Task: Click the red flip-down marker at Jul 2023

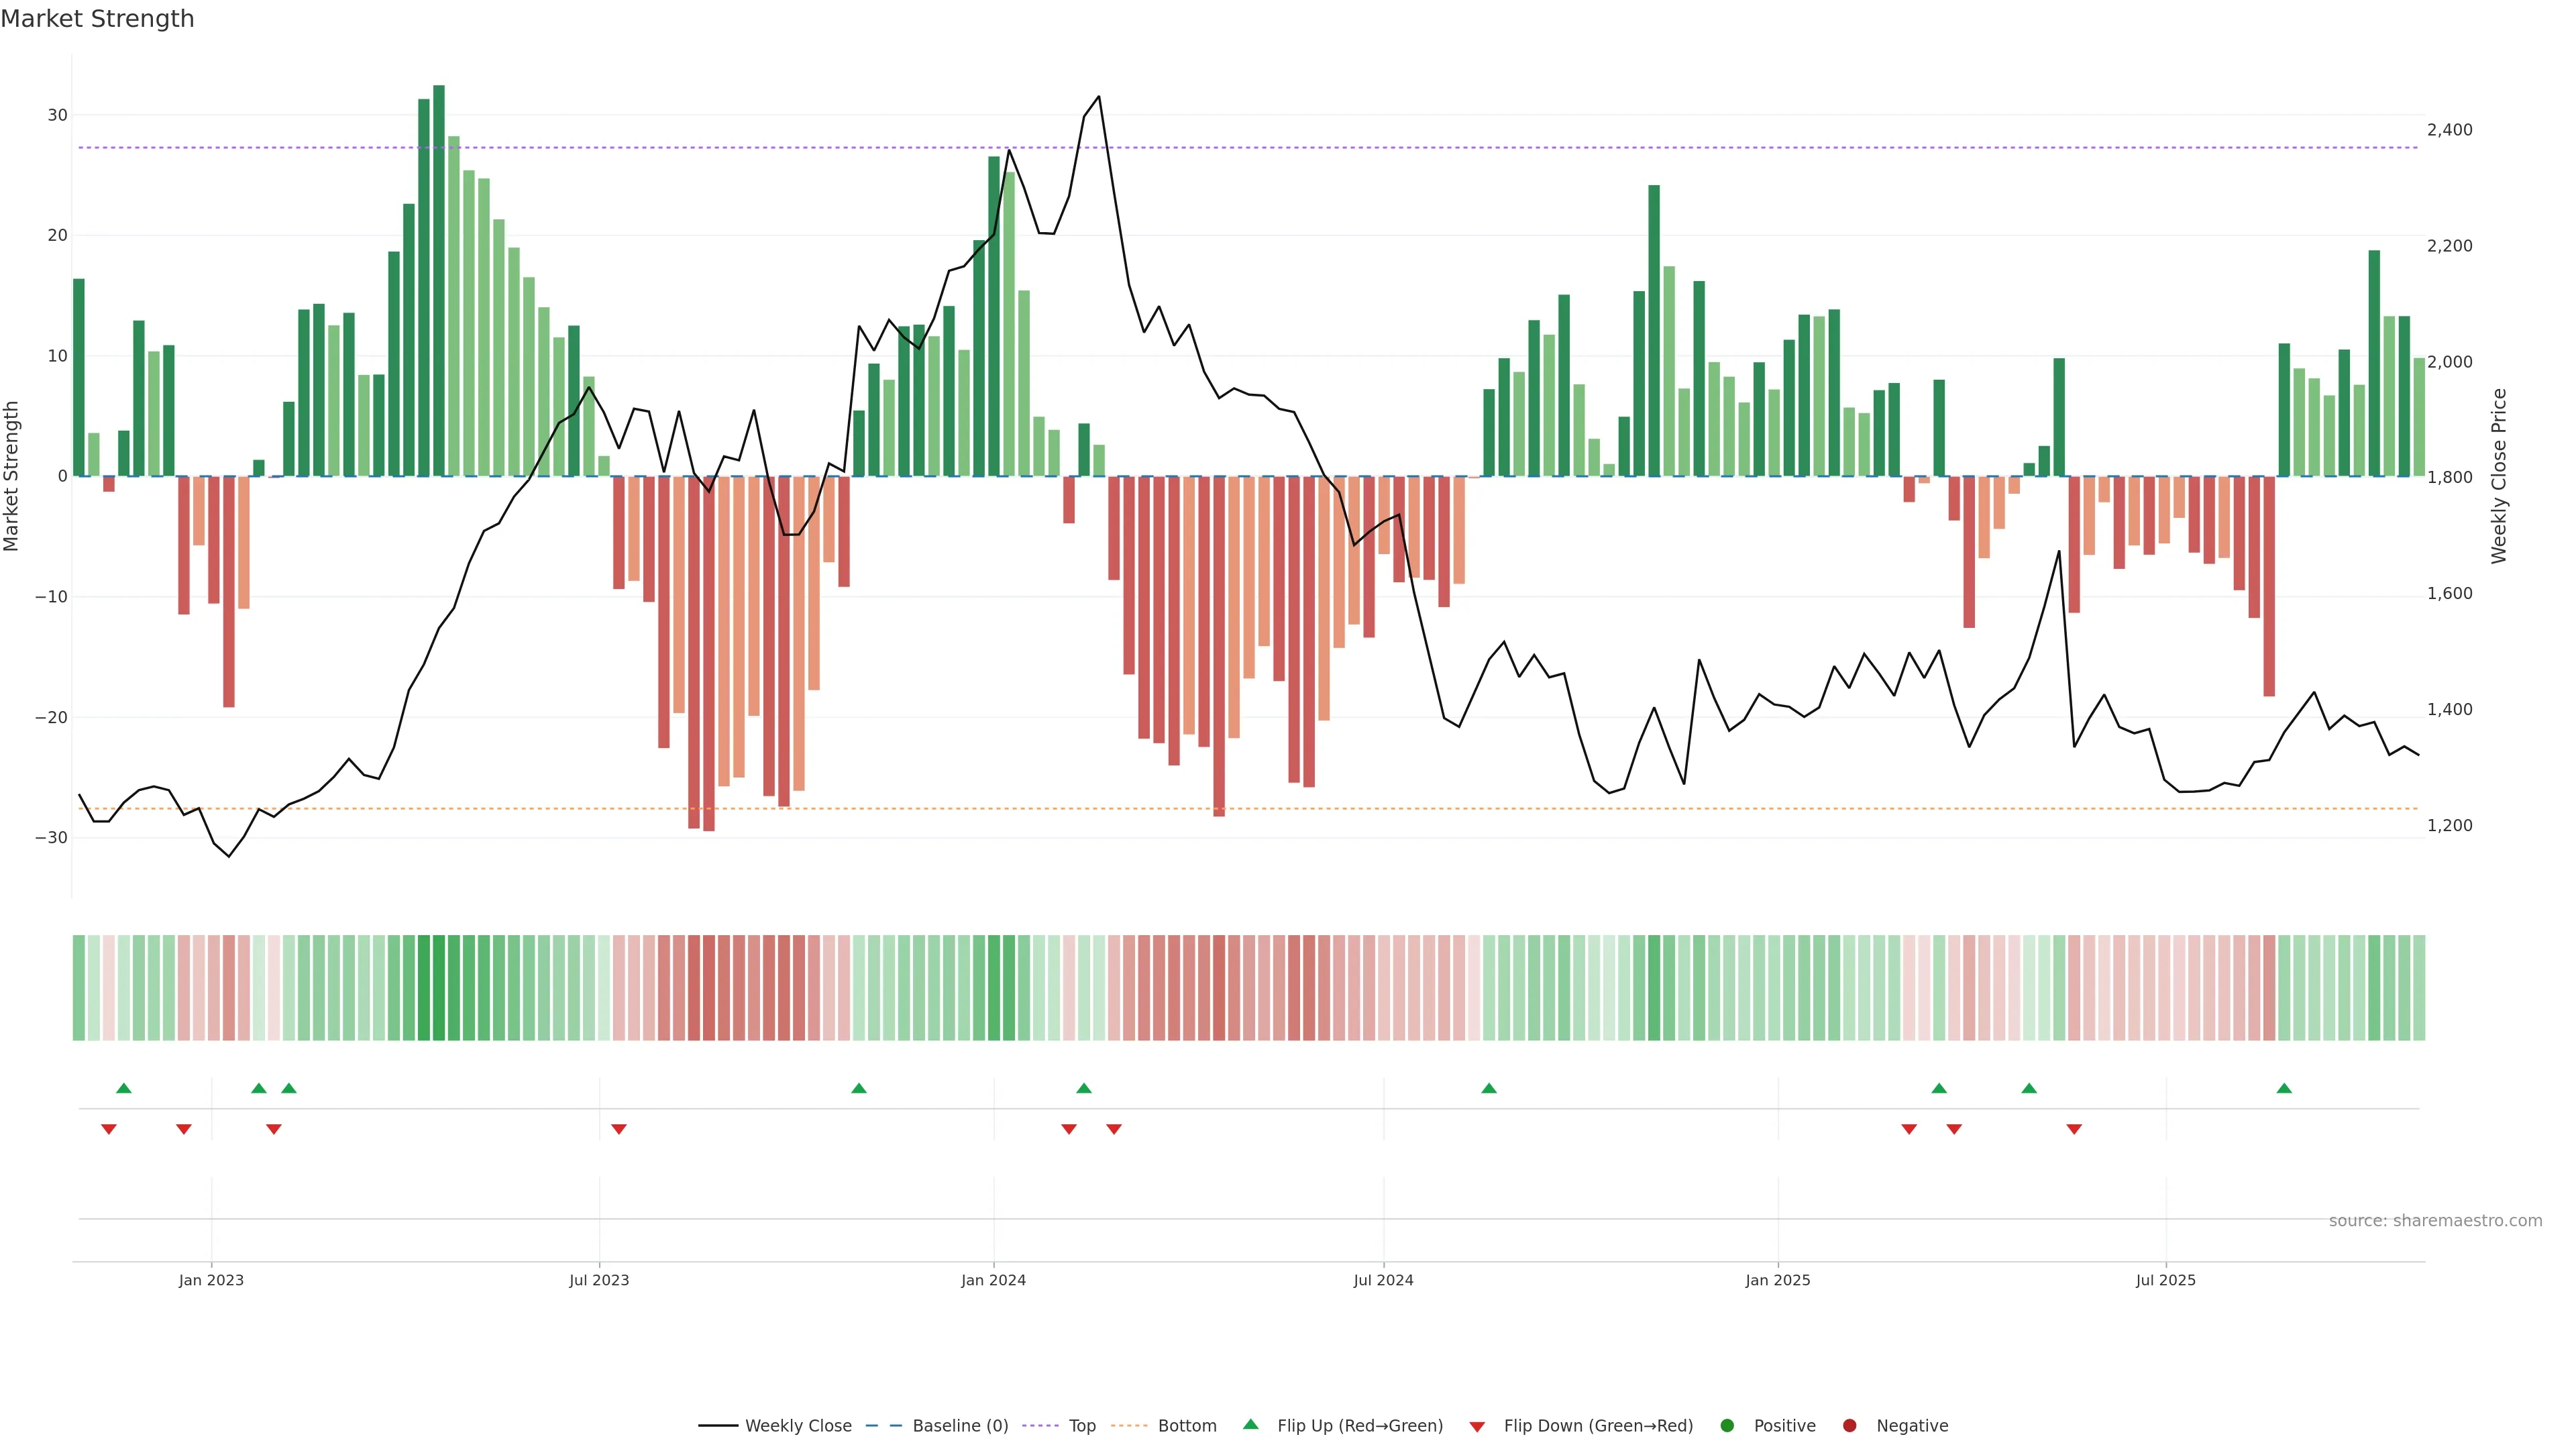Action: [619, 1129]
